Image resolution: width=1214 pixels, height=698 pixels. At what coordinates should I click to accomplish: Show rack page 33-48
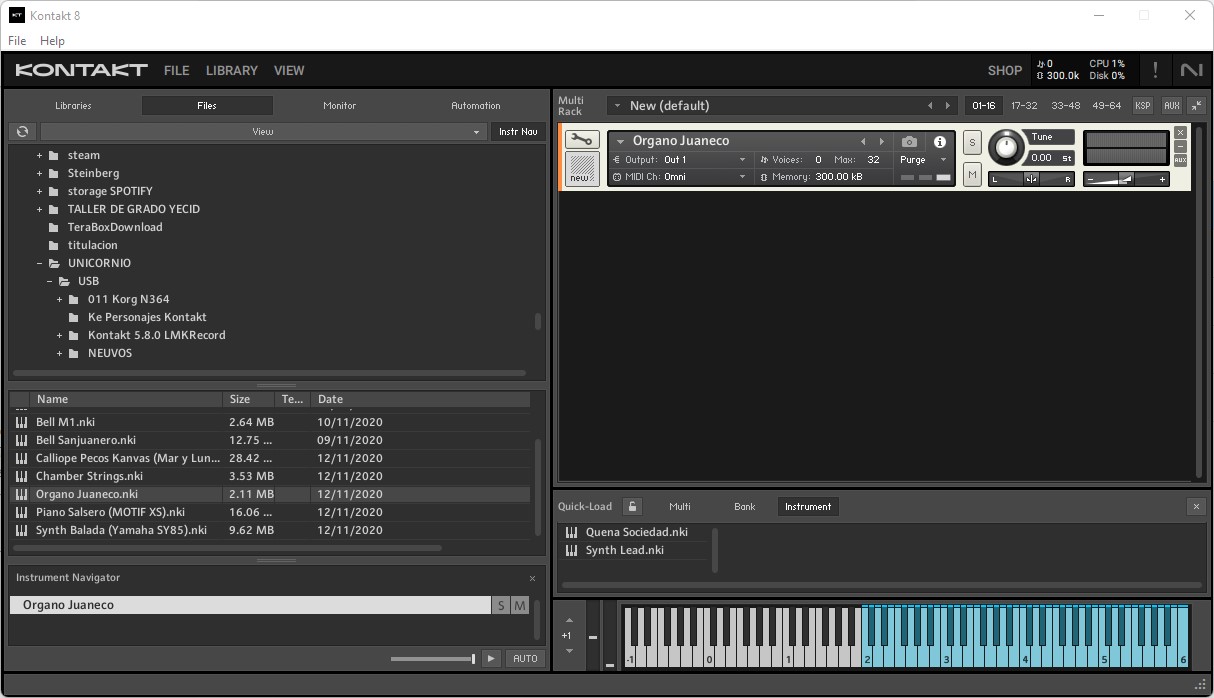[x=1065, y=105]
